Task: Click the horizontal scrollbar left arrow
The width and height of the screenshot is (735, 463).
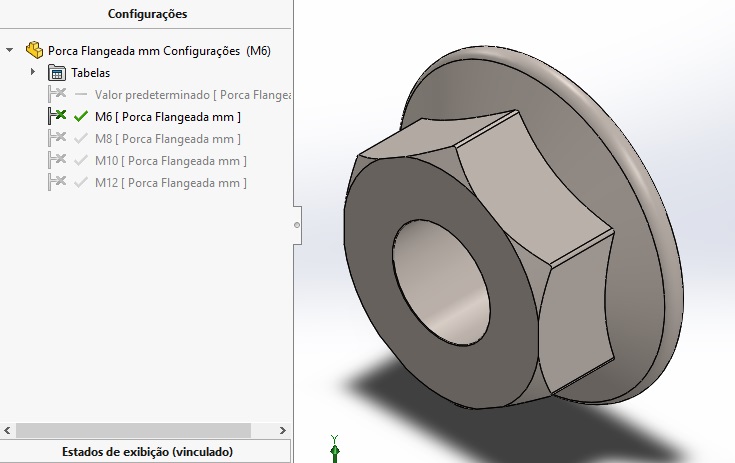Action: coord(7,430)
